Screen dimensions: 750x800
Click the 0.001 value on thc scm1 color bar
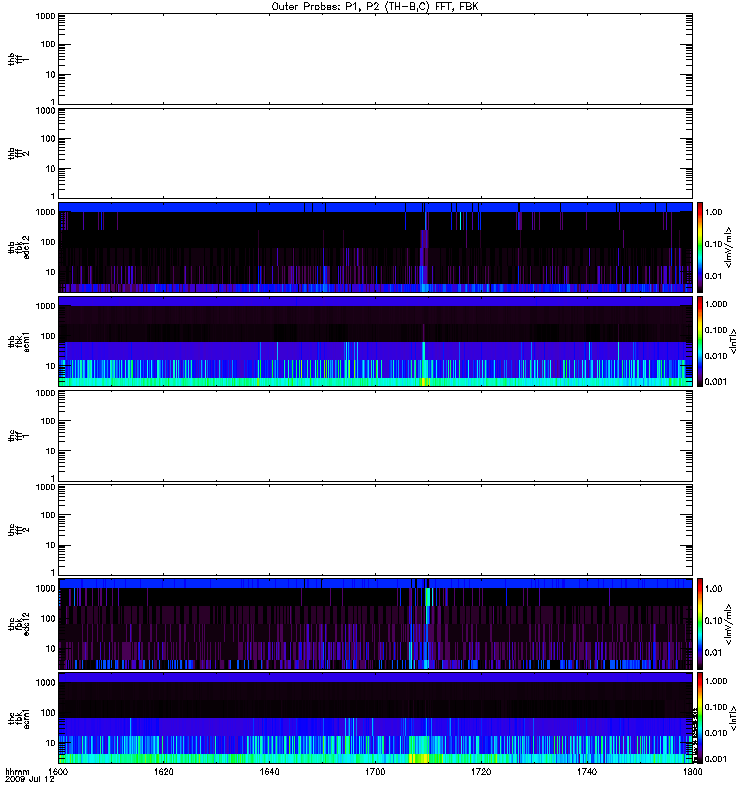[x=716, y=759]
